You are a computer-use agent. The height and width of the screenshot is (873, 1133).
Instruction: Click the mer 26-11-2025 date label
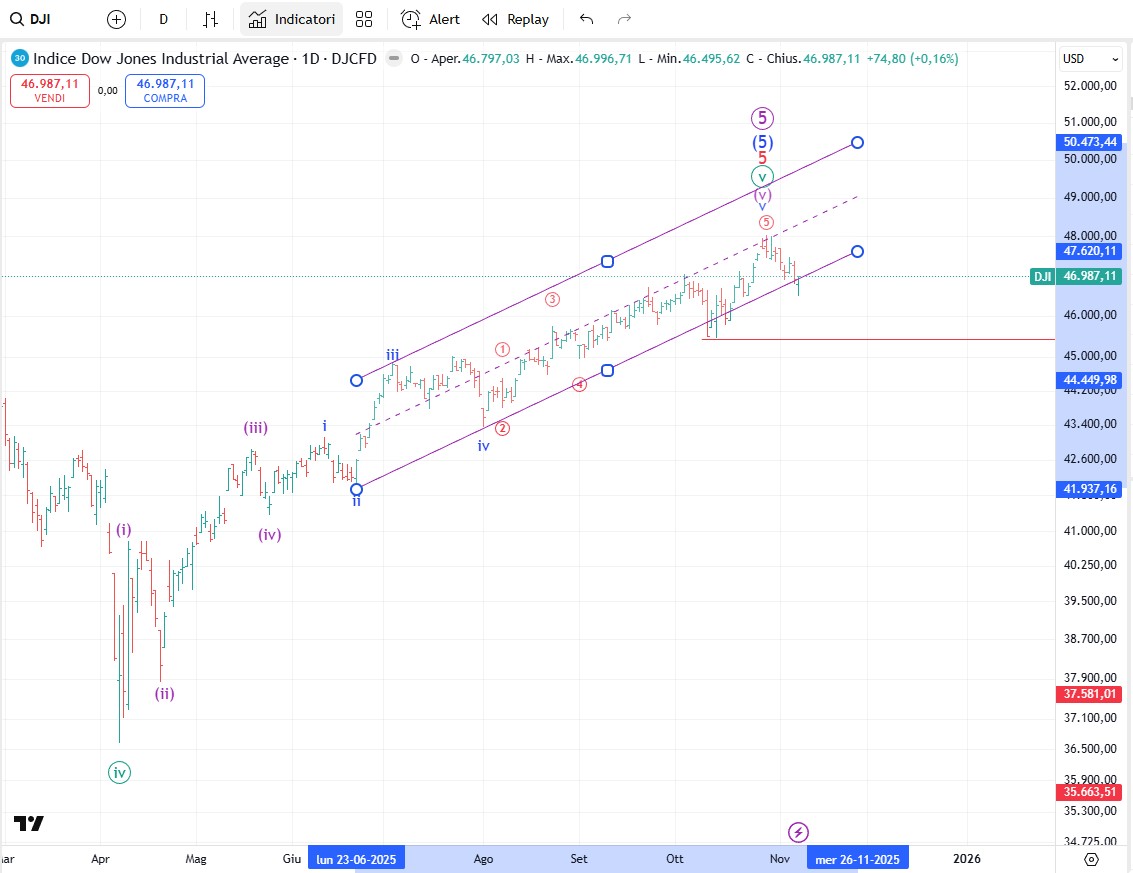(x=858, y=859)
